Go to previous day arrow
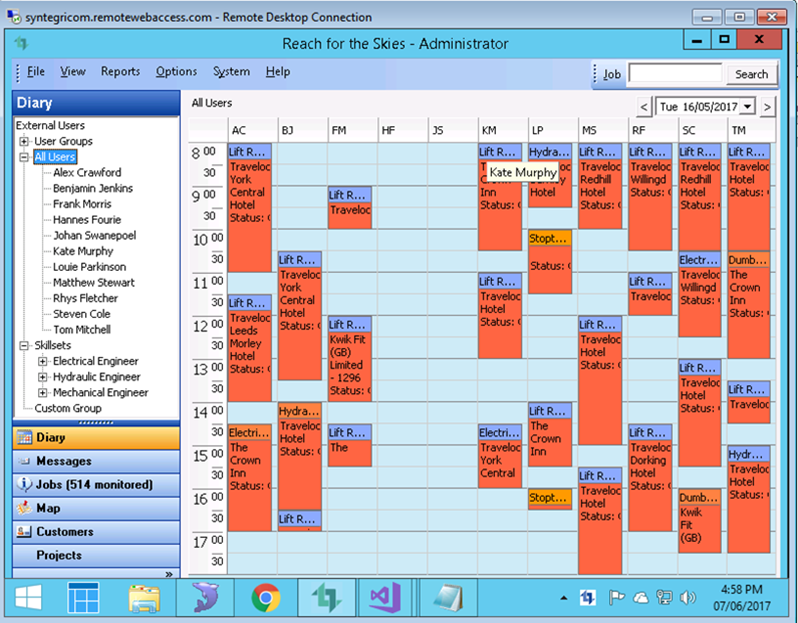798x623 pixels. (644, 107)
